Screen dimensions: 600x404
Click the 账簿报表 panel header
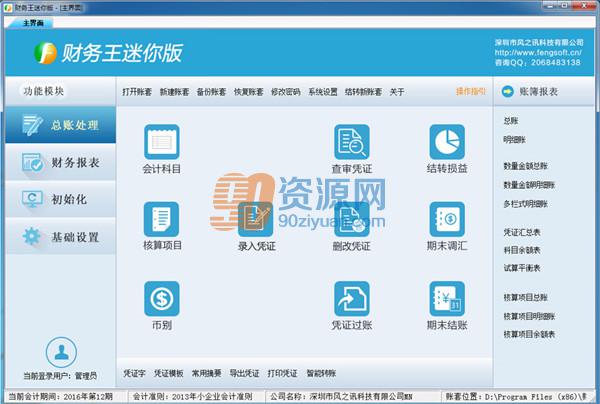point(544,91)
